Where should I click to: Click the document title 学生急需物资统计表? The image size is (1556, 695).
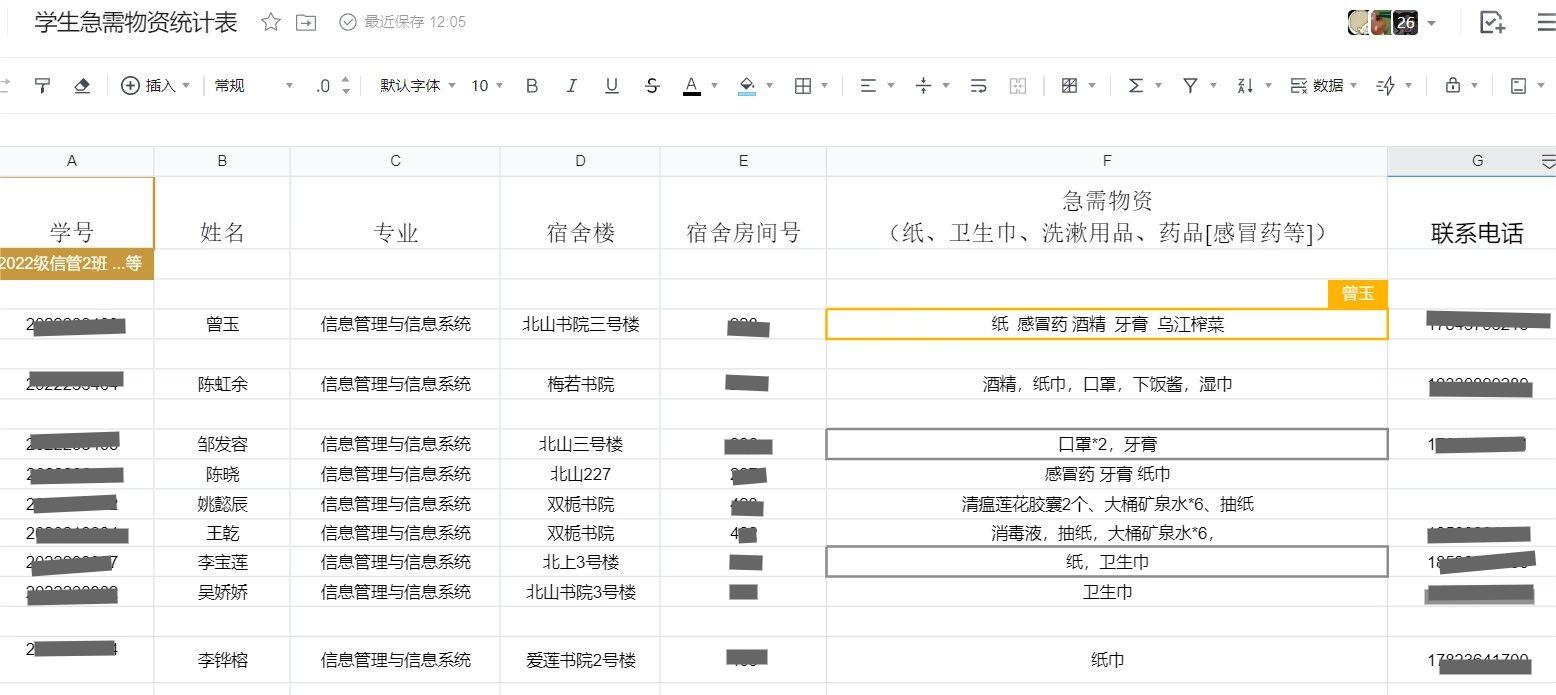pyautogui.click(x=136, y=22)
